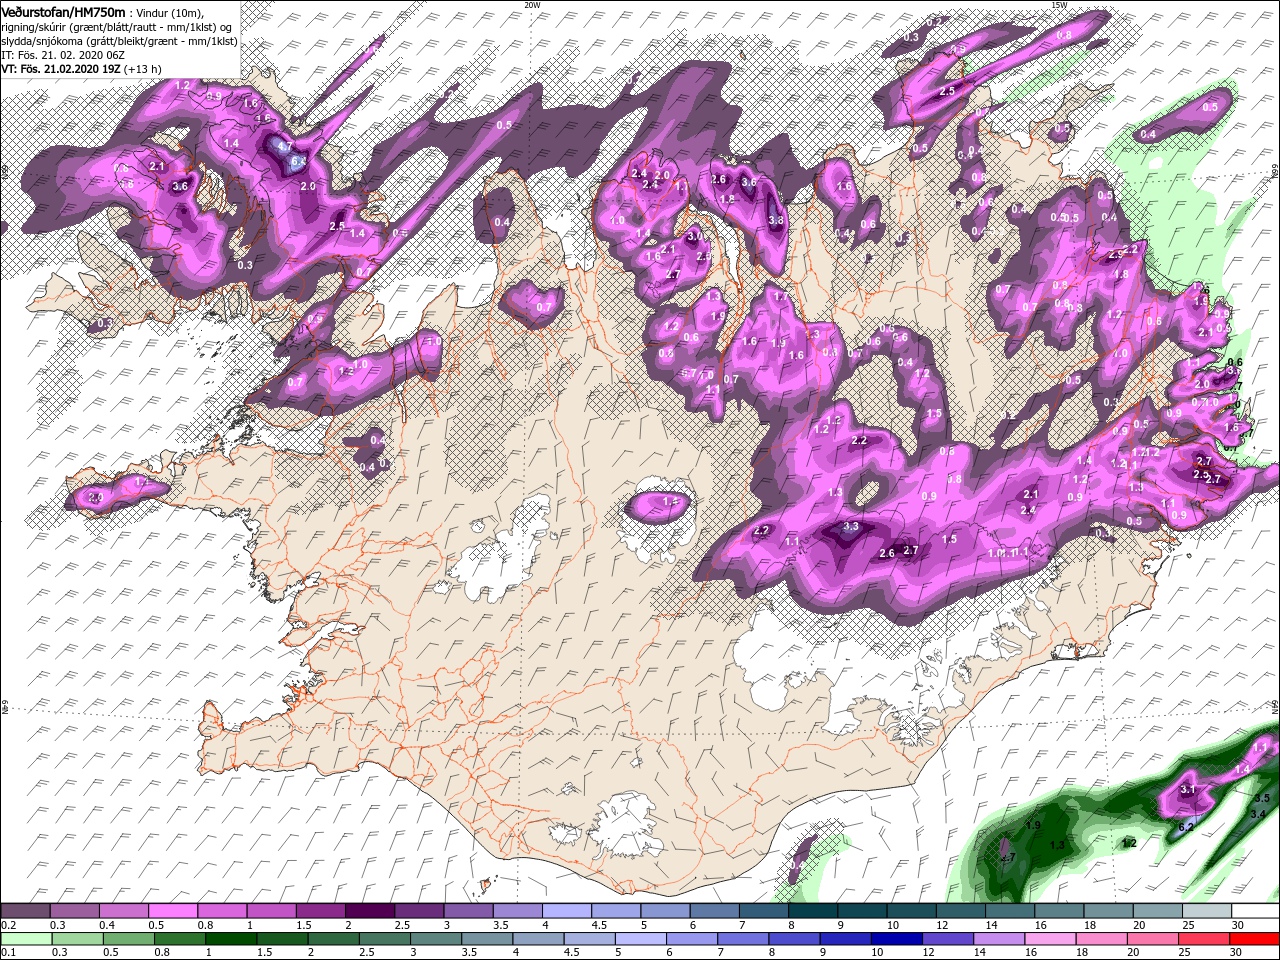Click the 20W longitude label
Image resolution: width=1280 pixels, height=960 pixels.
(532, 5)
